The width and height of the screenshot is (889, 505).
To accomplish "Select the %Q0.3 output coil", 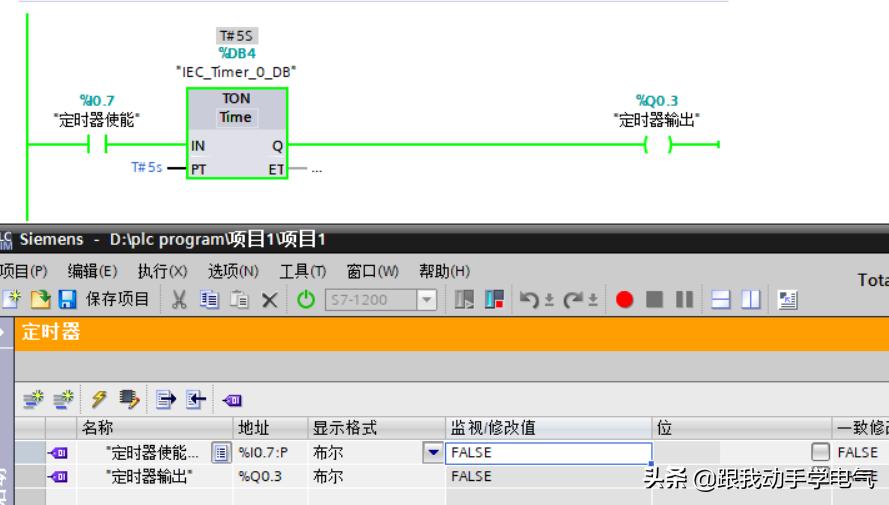I will 658,144.
